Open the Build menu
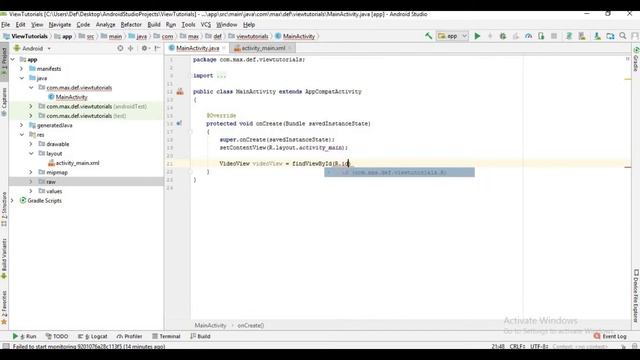 (x=154, y=24)
